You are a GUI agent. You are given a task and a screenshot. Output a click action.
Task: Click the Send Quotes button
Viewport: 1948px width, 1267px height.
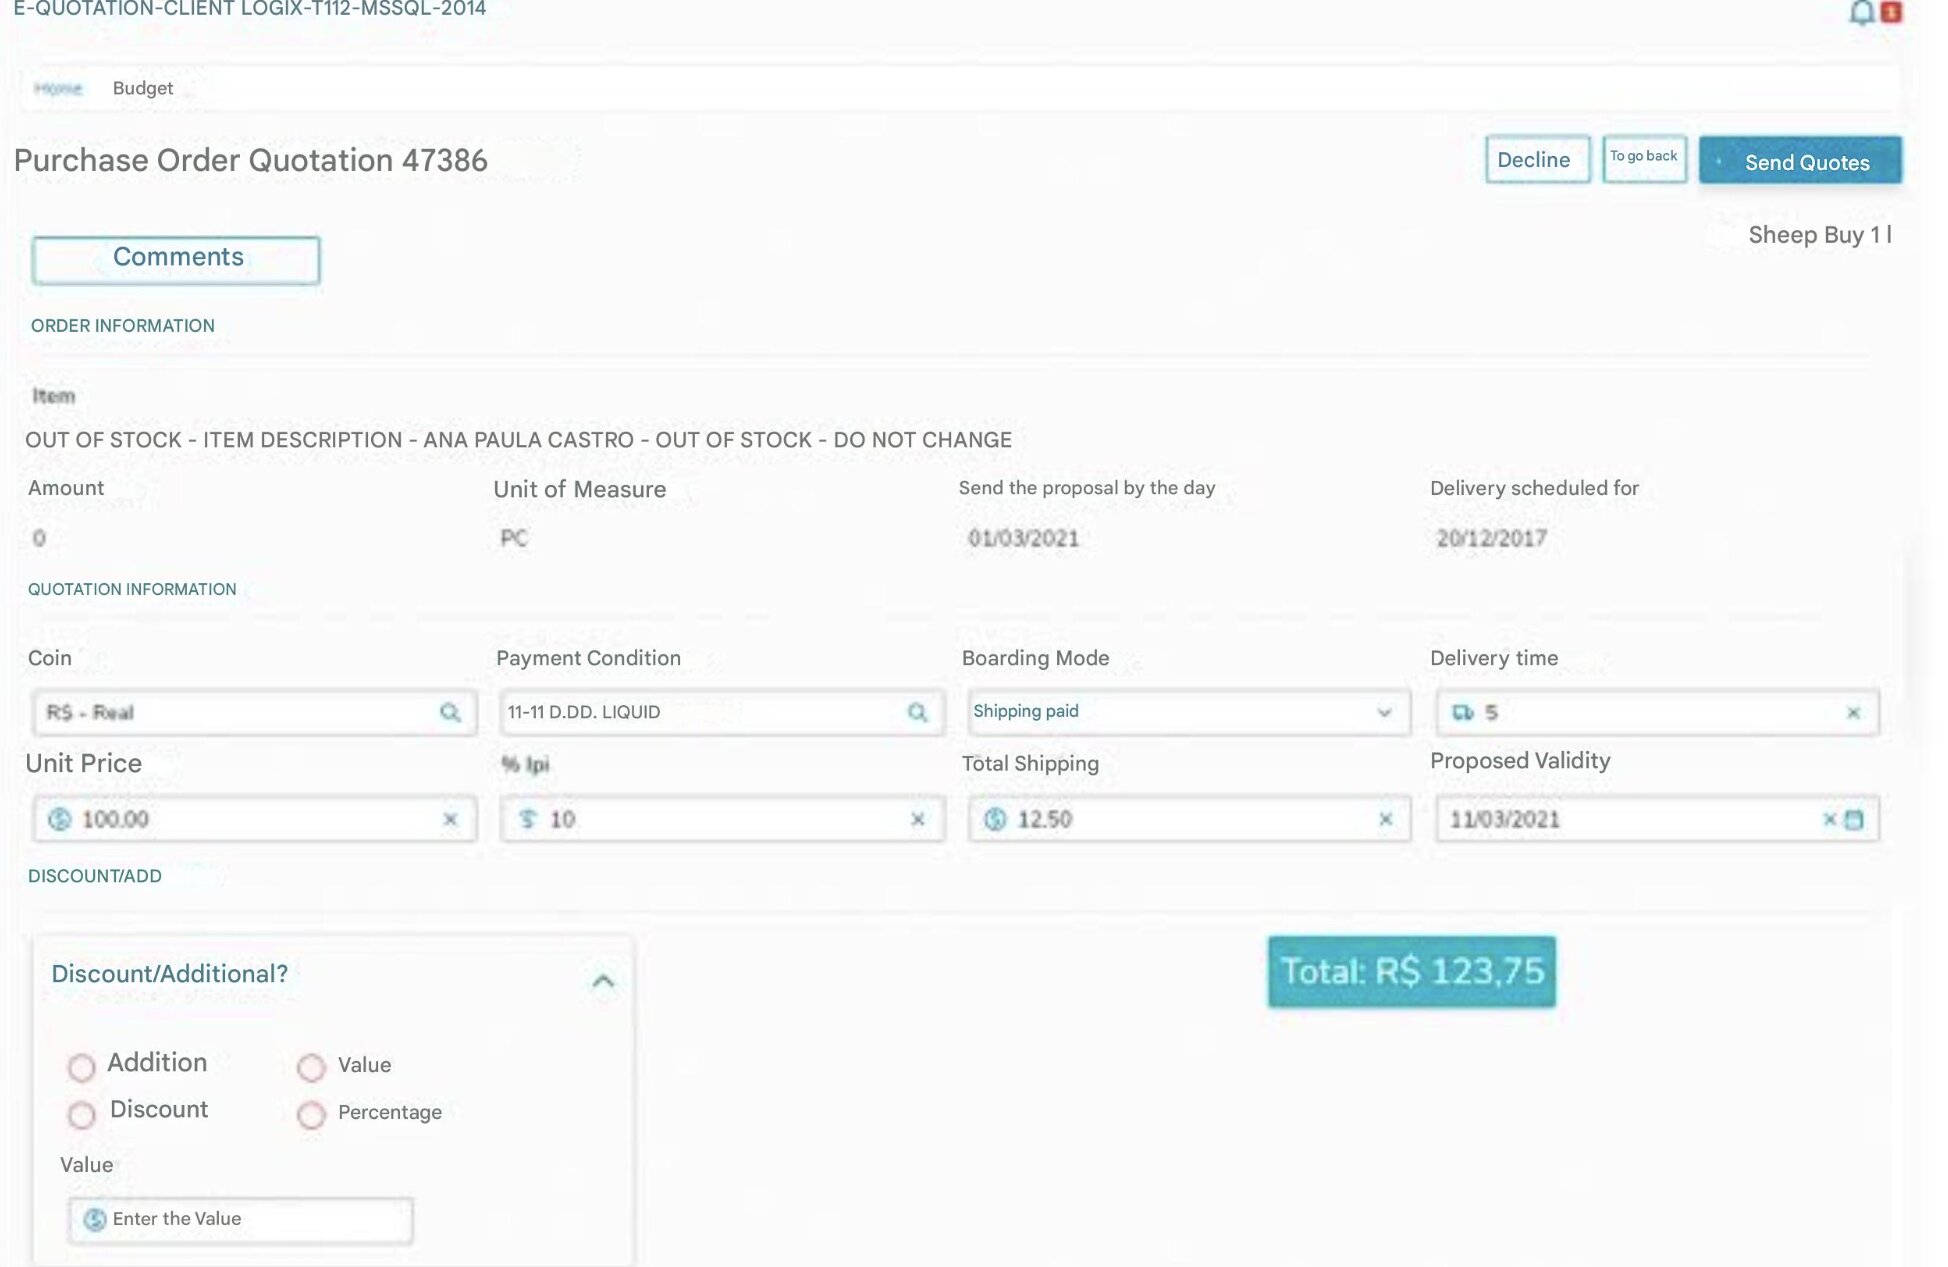[x=1799, y=161]
